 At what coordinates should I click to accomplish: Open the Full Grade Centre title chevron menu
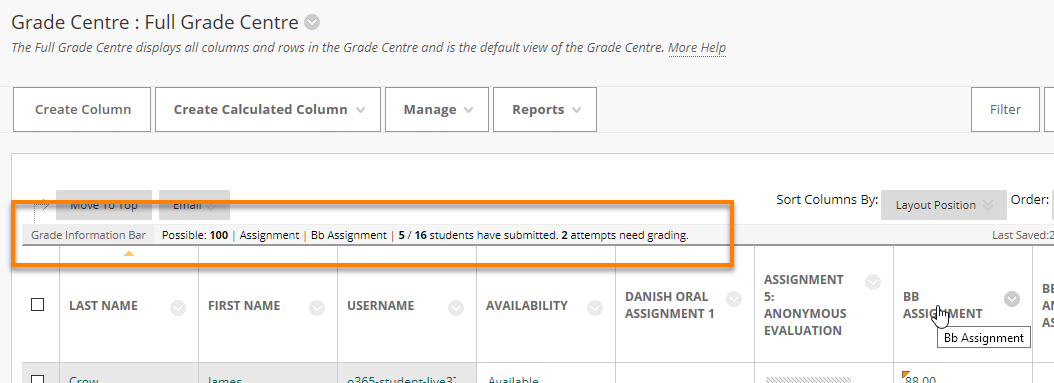click(x=312, y=23)
